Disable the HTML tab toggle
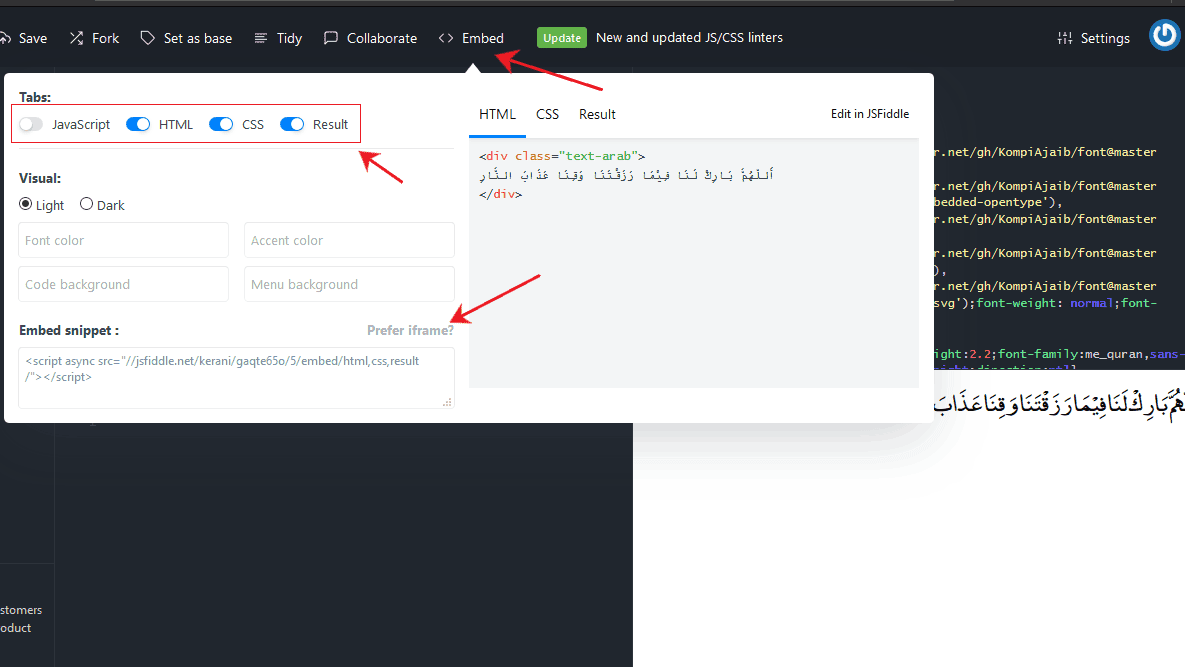Viewport: 1185px width, 667px height. [x=138, y=124]
